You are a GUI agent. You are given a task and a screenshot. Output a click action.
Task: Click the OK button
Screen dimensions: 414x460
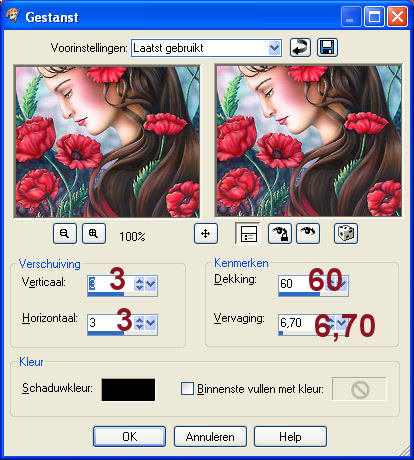point(129,436)
